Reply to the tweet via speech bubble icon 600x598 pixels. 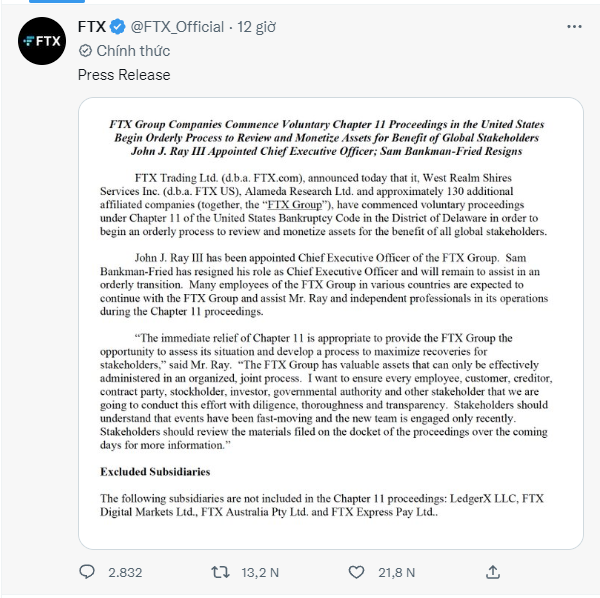click(87, 572)
